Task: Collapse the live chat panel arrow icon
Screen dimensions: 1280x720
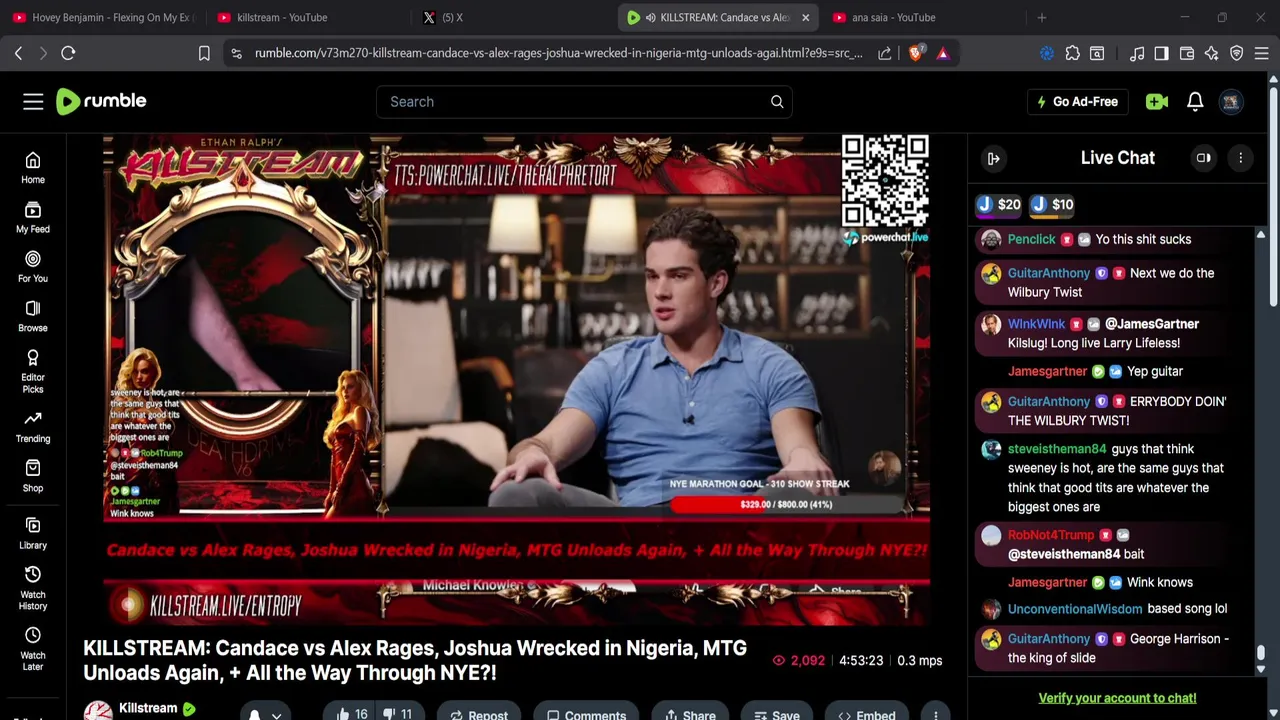Action: 994,158
